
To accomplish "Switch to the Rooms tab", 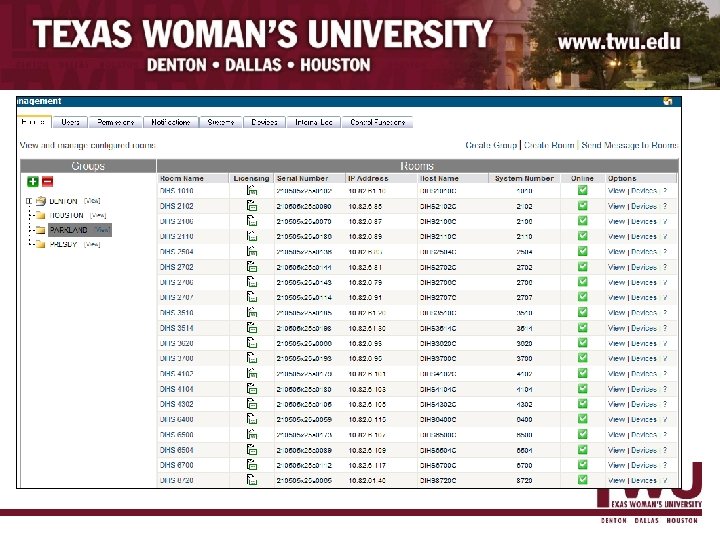I will [34, 122].
